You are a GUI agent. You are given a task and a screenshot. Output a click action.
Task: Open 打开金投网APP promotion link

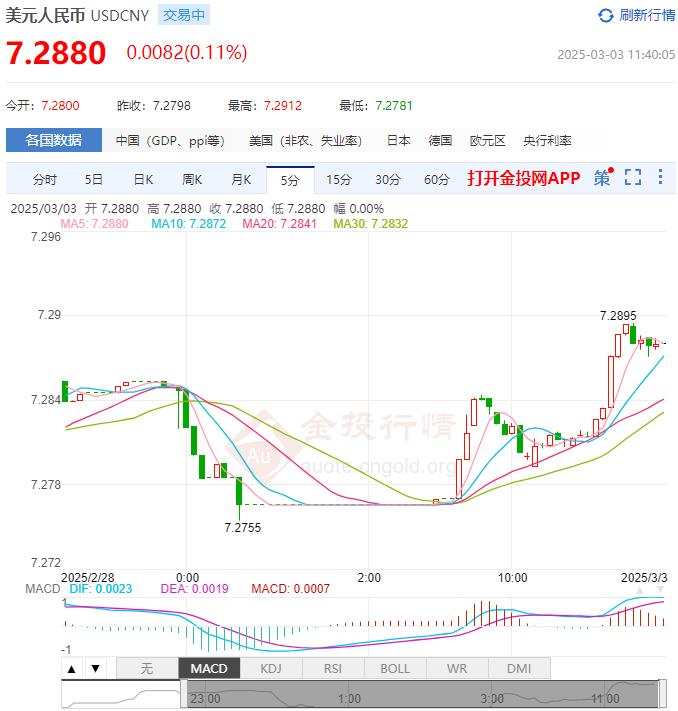(x=523, y=178)
